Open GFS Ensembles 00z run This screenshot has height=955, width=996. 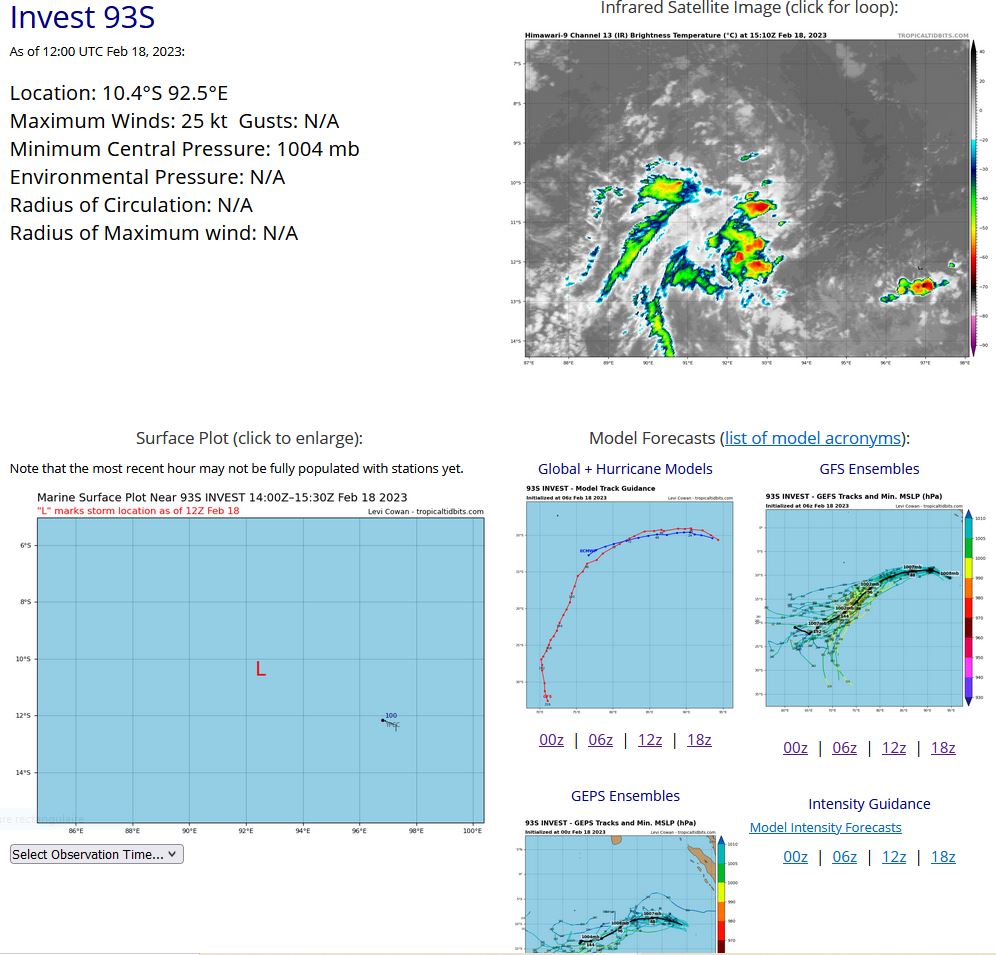[795, 748]
